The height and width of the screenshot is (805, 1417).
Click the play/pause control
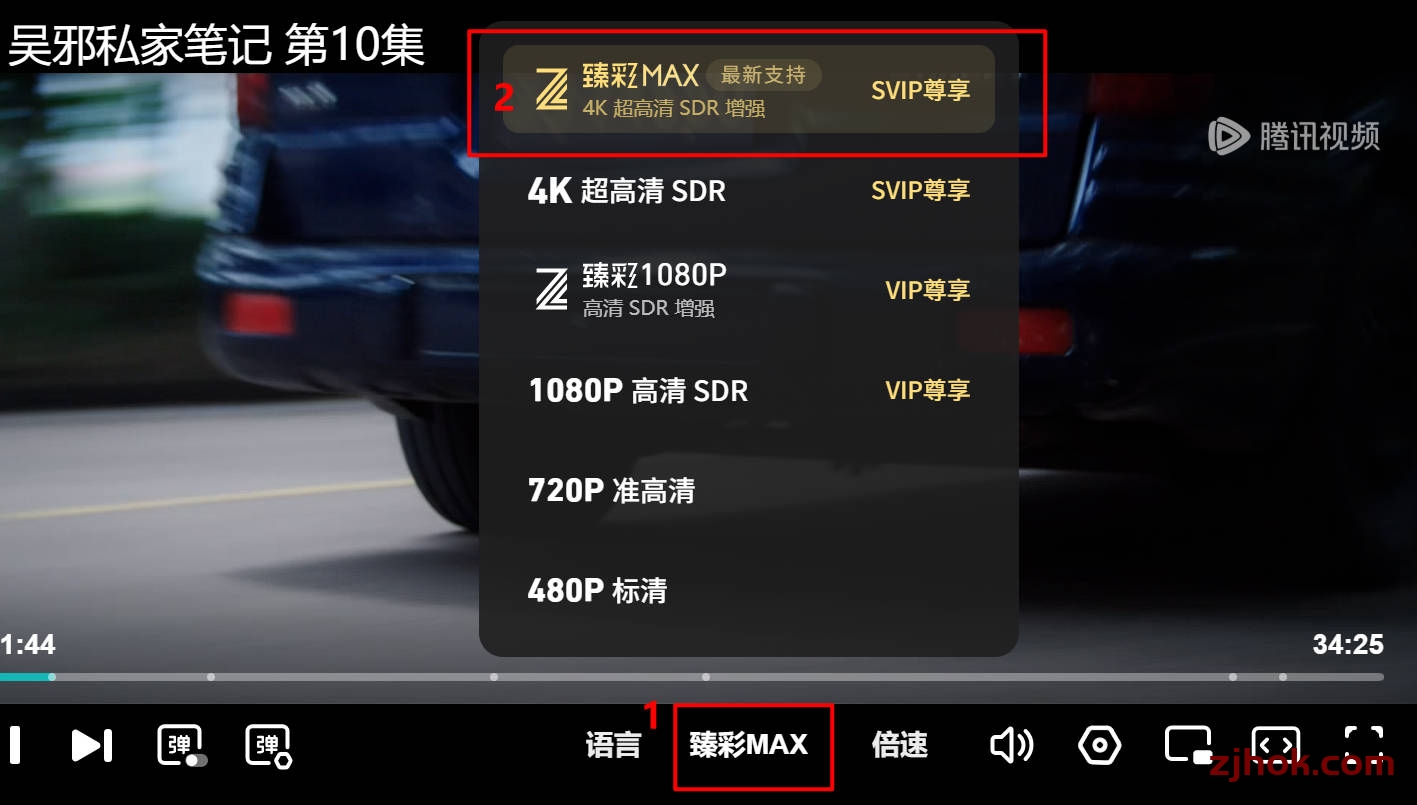click(x=14, y=745)
